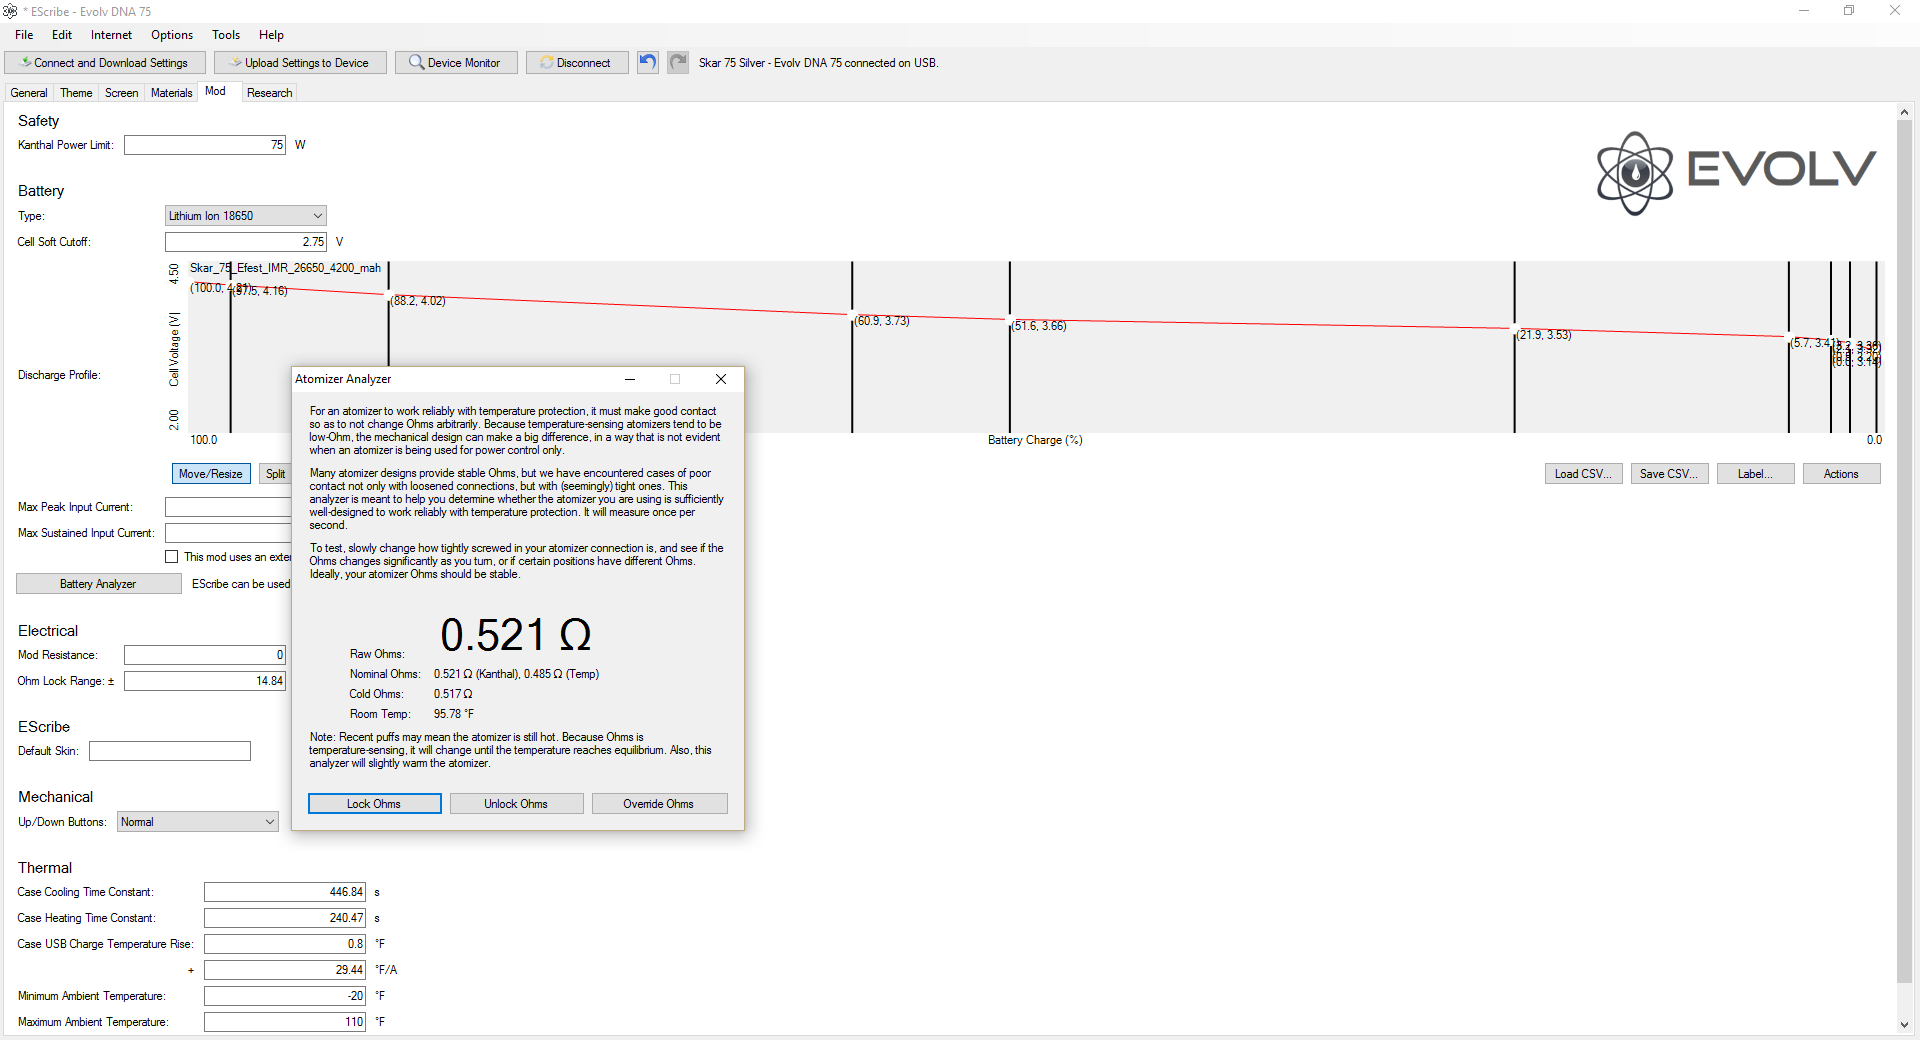Viewport: 1920px width, 1040px height.
Task: Toggle 'This mod uses an external' checkbox
Action: [x=172, y=557]
